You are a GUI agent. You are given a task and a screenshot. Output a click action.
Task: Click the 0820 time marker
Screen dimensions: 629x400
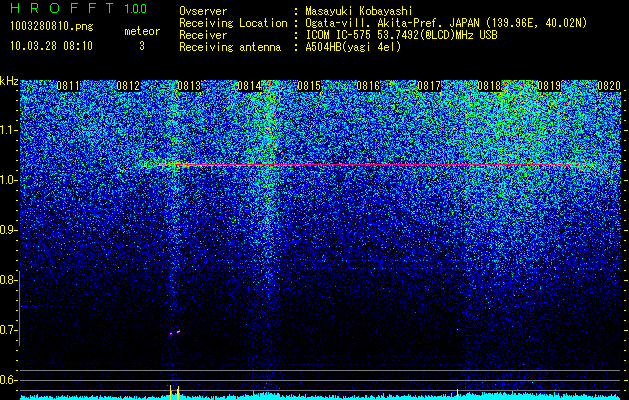(609, 86)
